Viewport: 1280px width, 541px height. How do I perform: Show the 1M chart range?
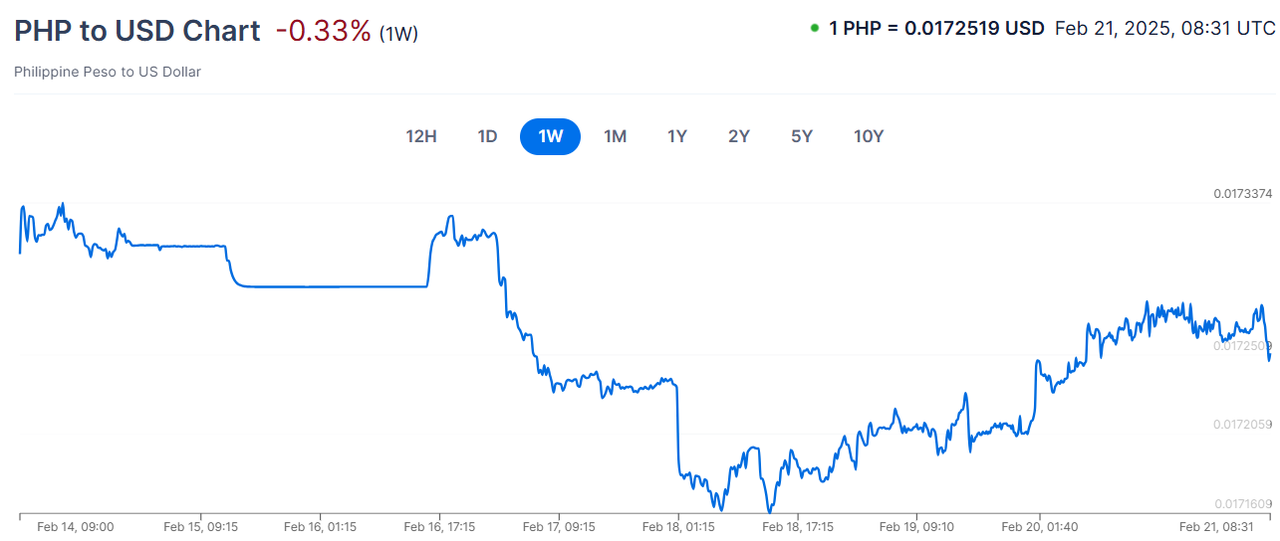point(615,137)
